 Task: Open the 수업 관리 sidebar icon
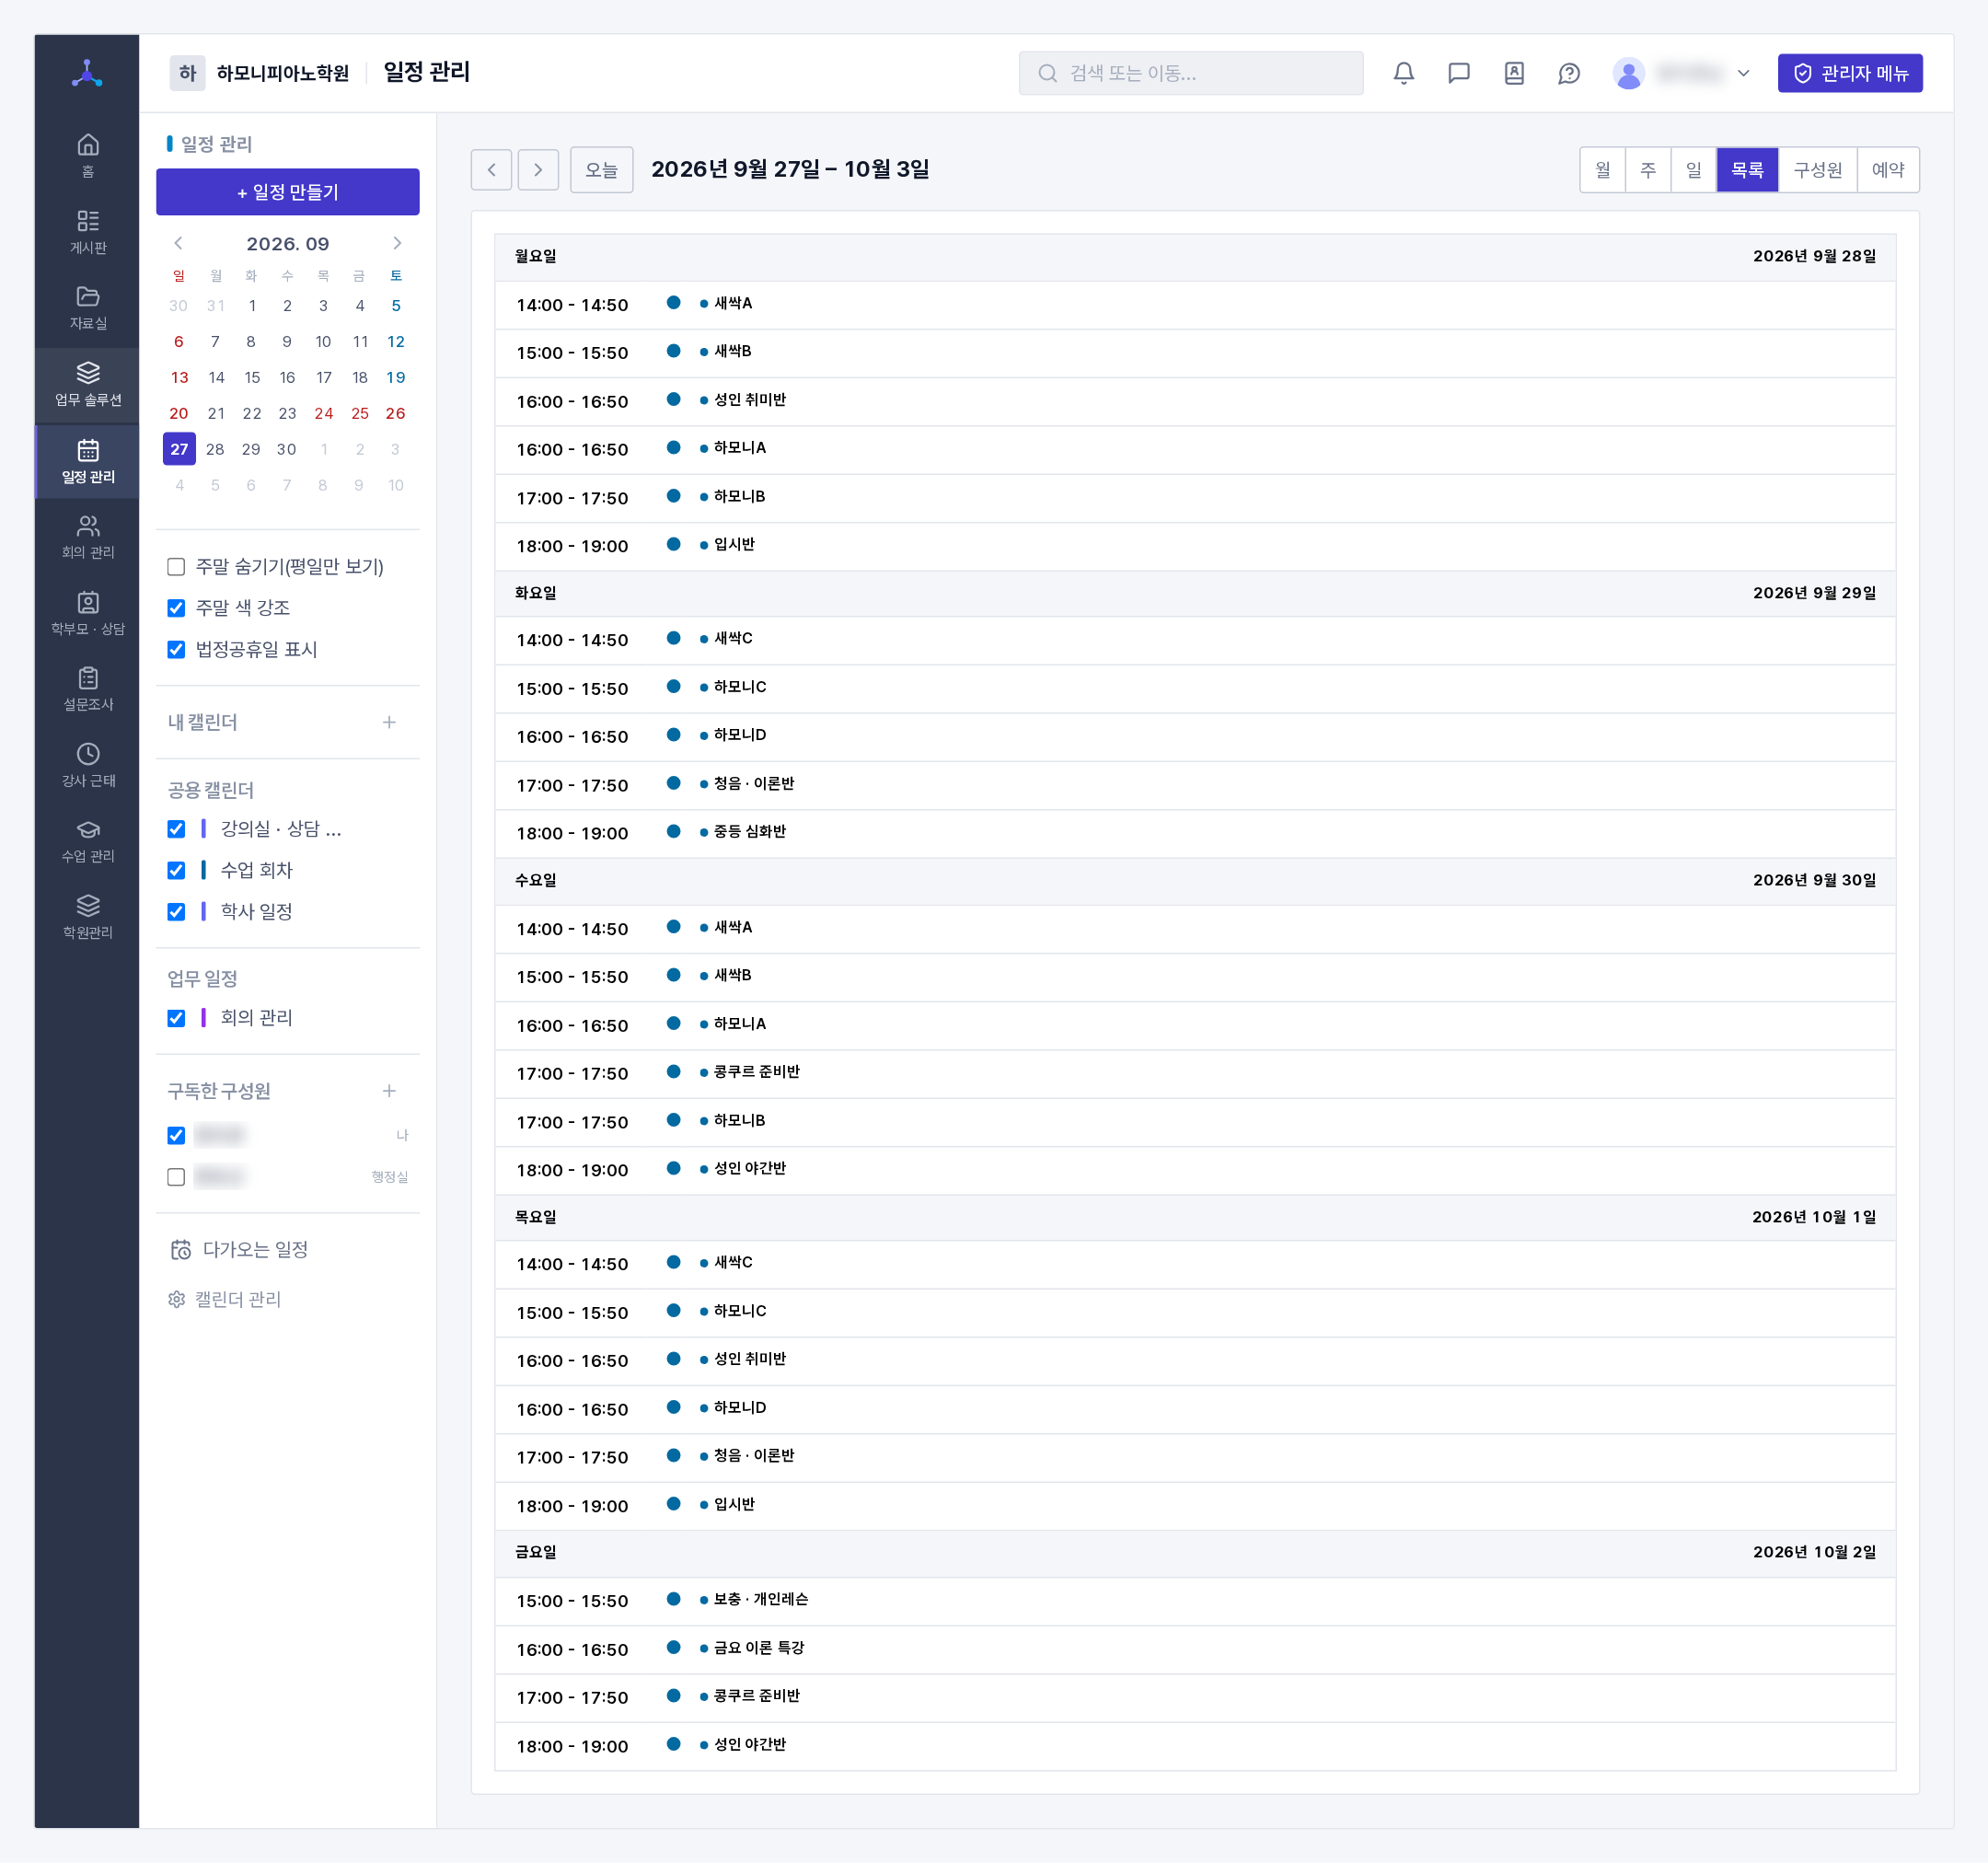coord(88,841)
